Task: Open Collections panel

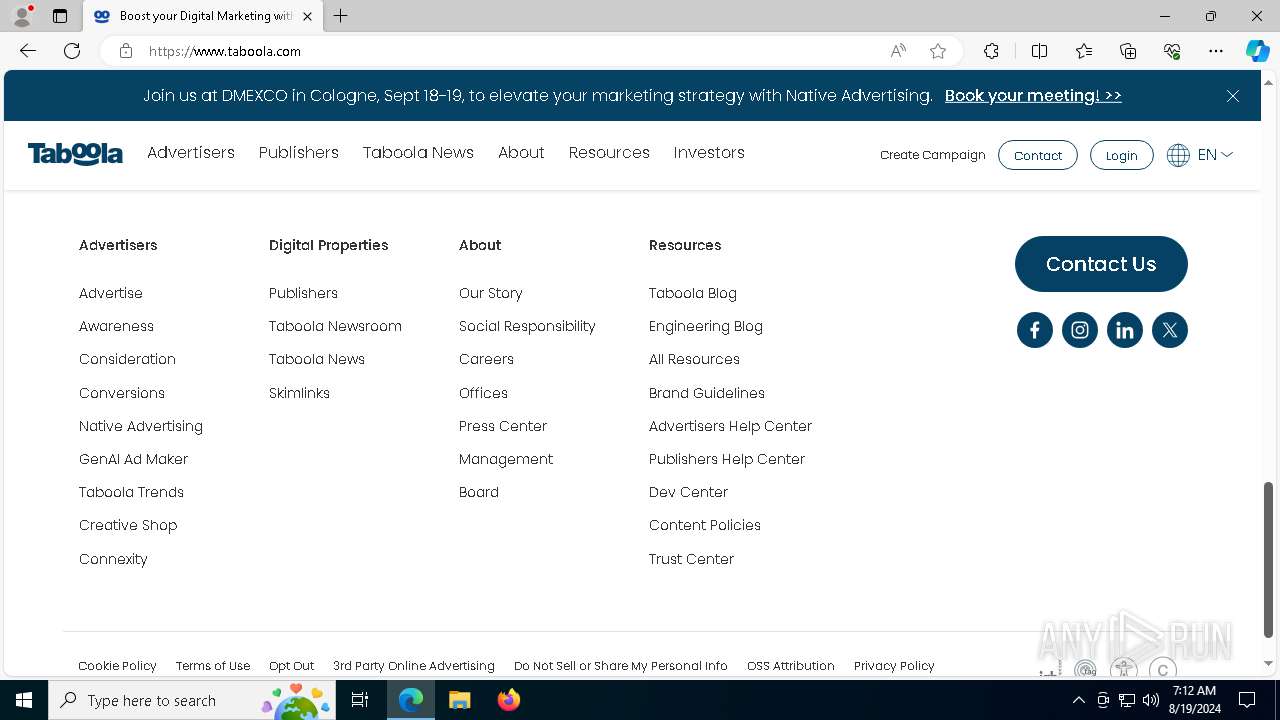Action: 1128,51
